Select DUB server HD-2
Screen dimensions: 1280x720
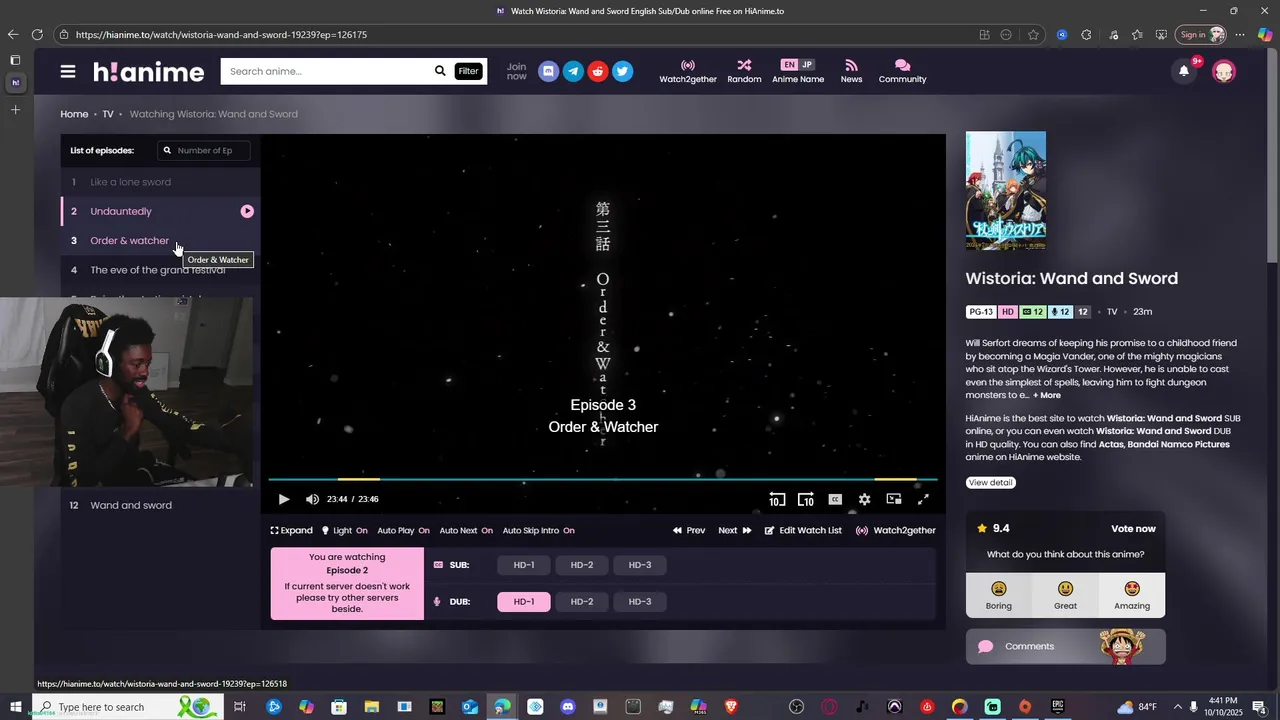pos(582,601)
